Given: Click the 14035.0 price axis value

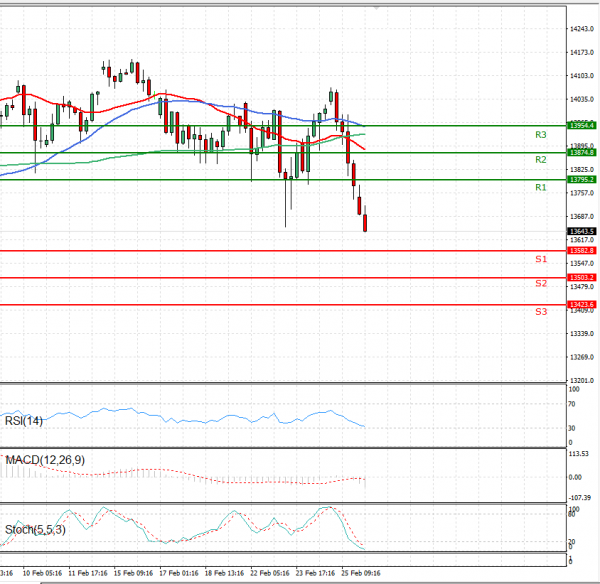Looking at the screenshot, I should pos(582,99).
